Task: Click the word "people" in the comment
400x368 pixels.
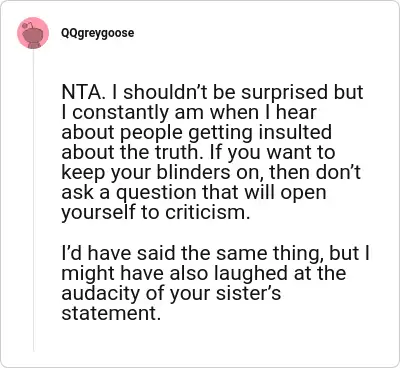Action: [151, 133]
